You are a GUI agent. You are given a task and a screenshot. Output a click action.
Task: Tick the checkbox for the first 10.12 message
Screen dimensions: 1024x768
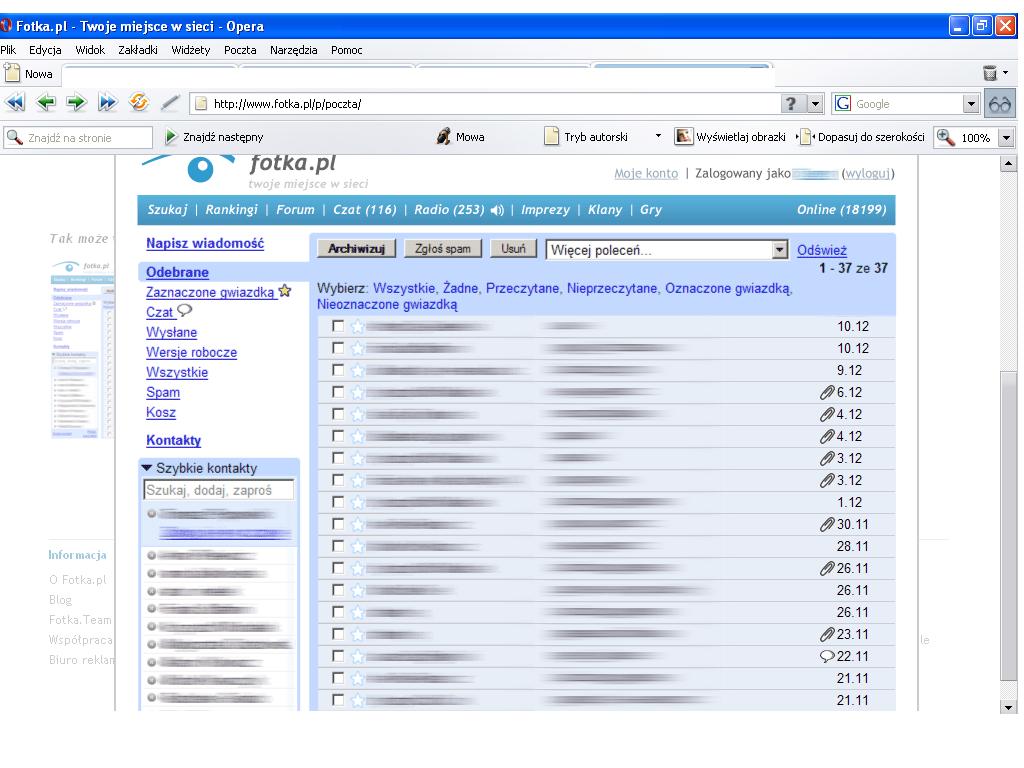[338, 326]
